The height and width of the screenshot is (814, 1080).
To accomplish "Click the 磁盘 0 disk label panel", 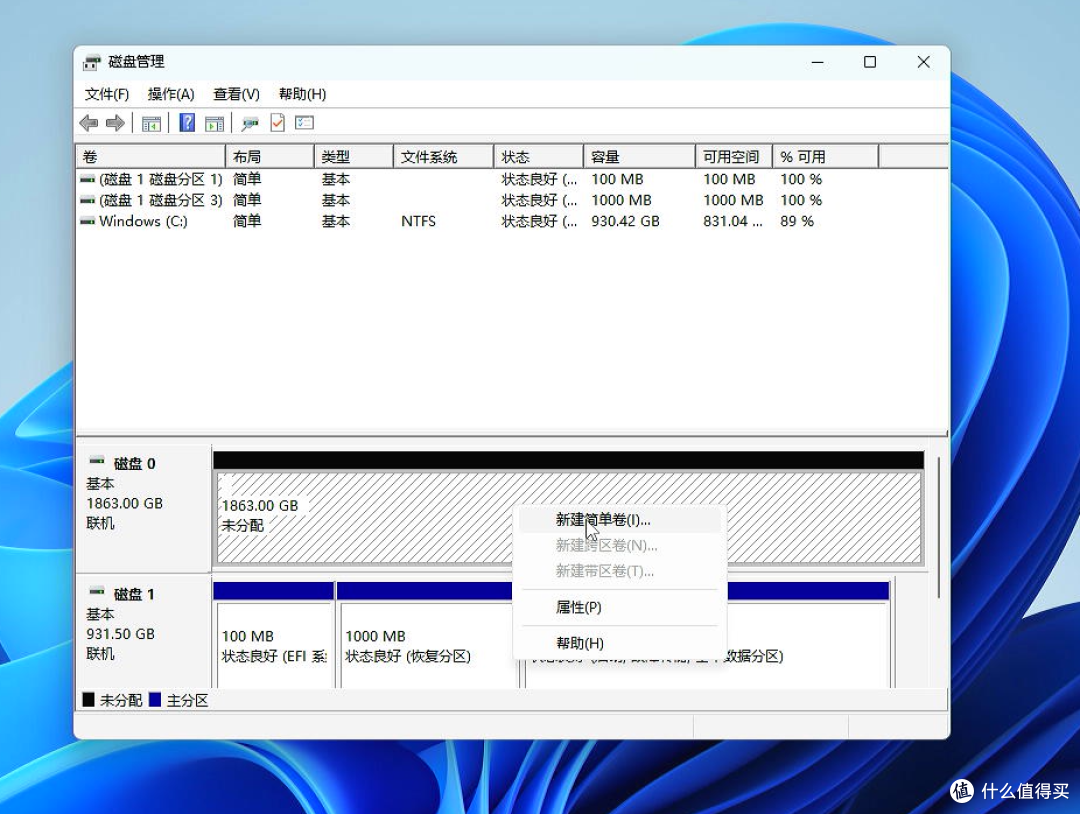I will click(143, 508).
